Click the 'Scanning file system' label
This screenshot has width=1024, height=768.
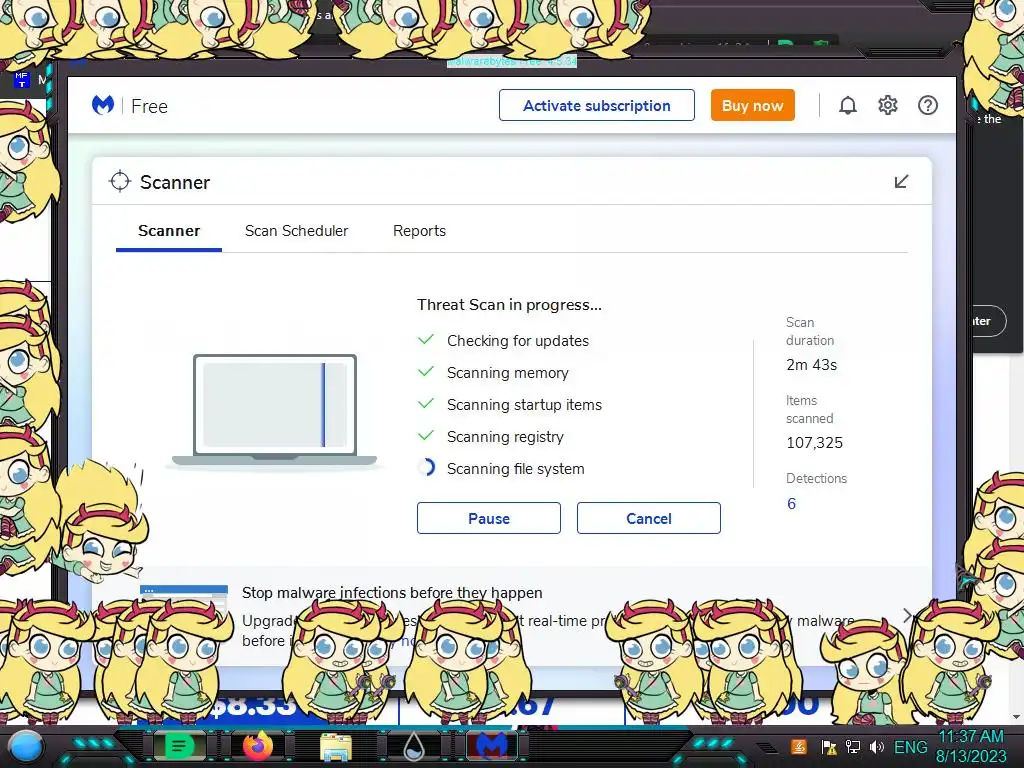click(x=515, y=468)
